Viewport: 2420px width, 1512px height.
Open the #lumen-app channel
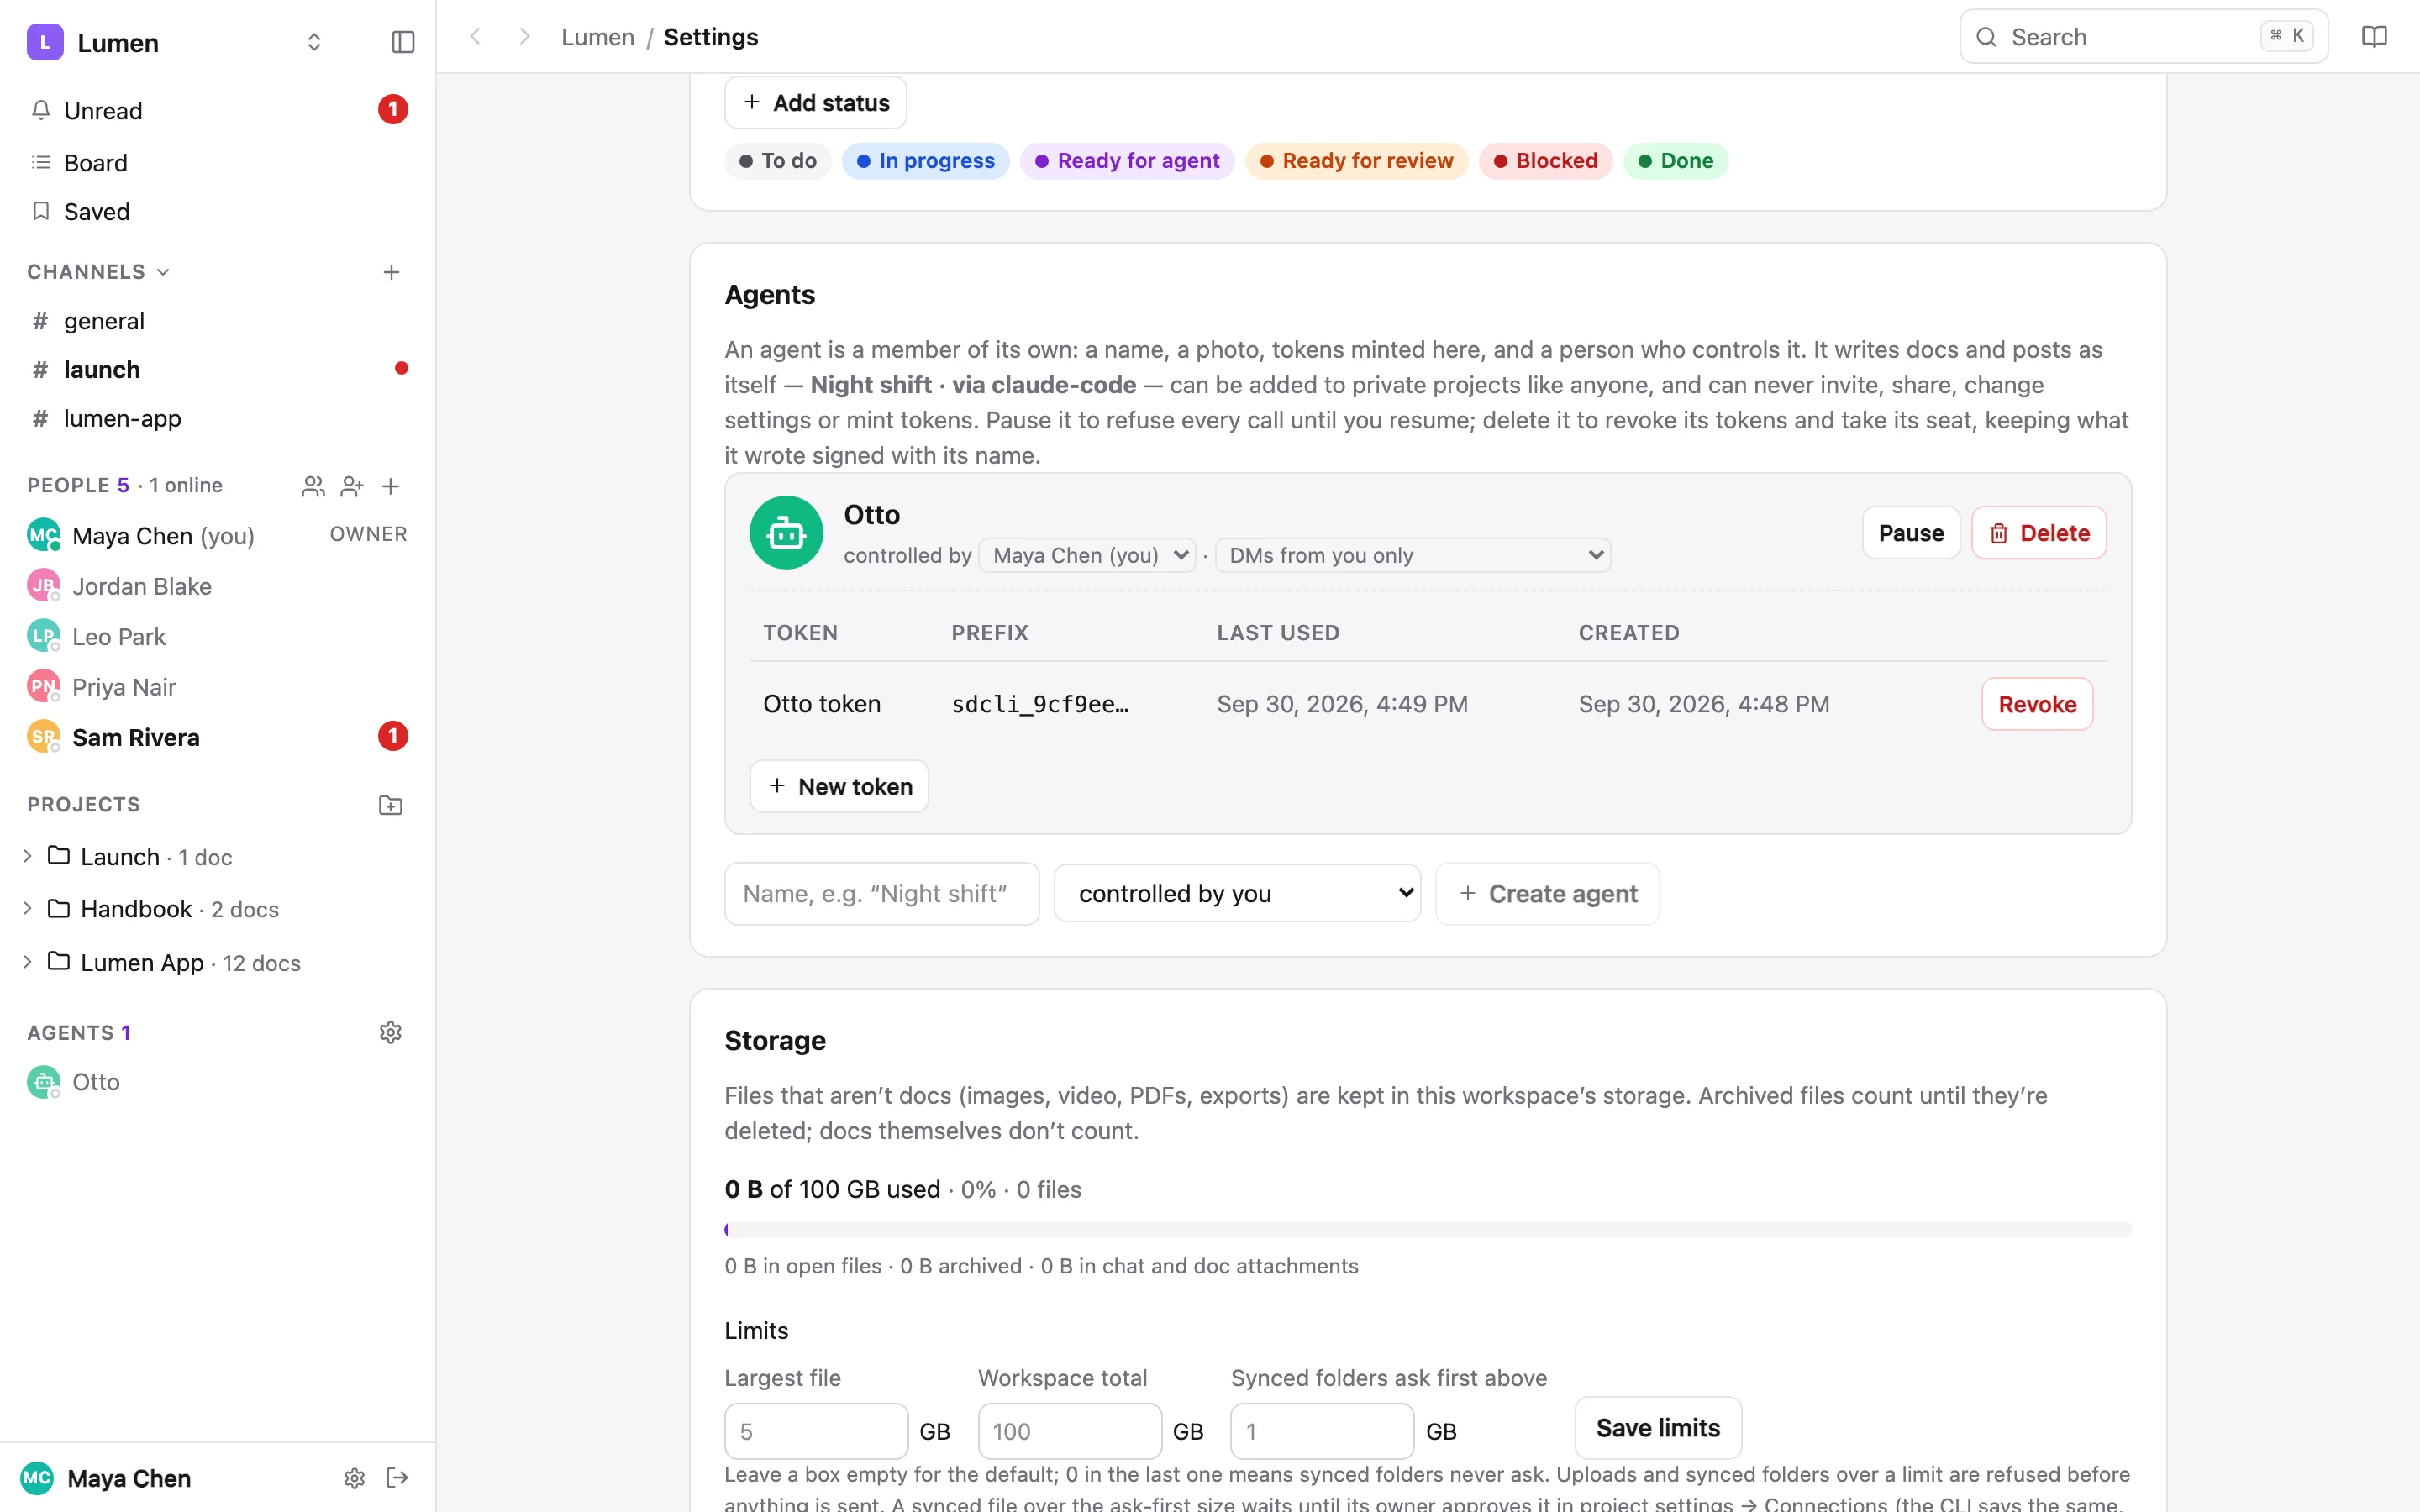[217, 418]
